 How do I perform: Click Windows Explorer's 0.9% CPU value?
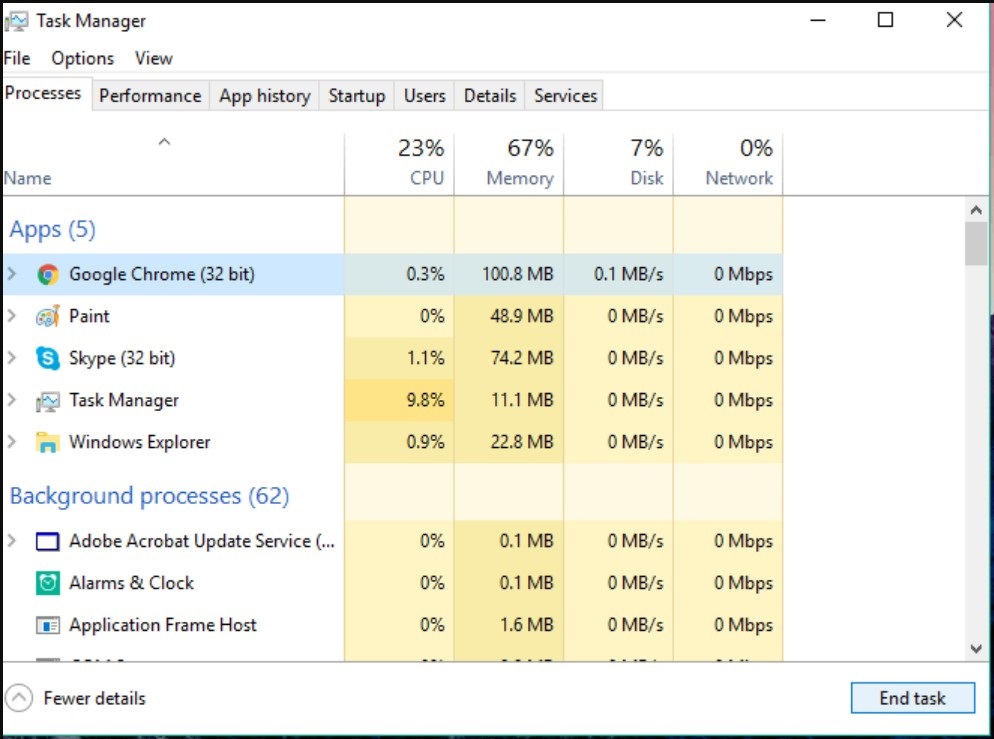tap(425, 442)
